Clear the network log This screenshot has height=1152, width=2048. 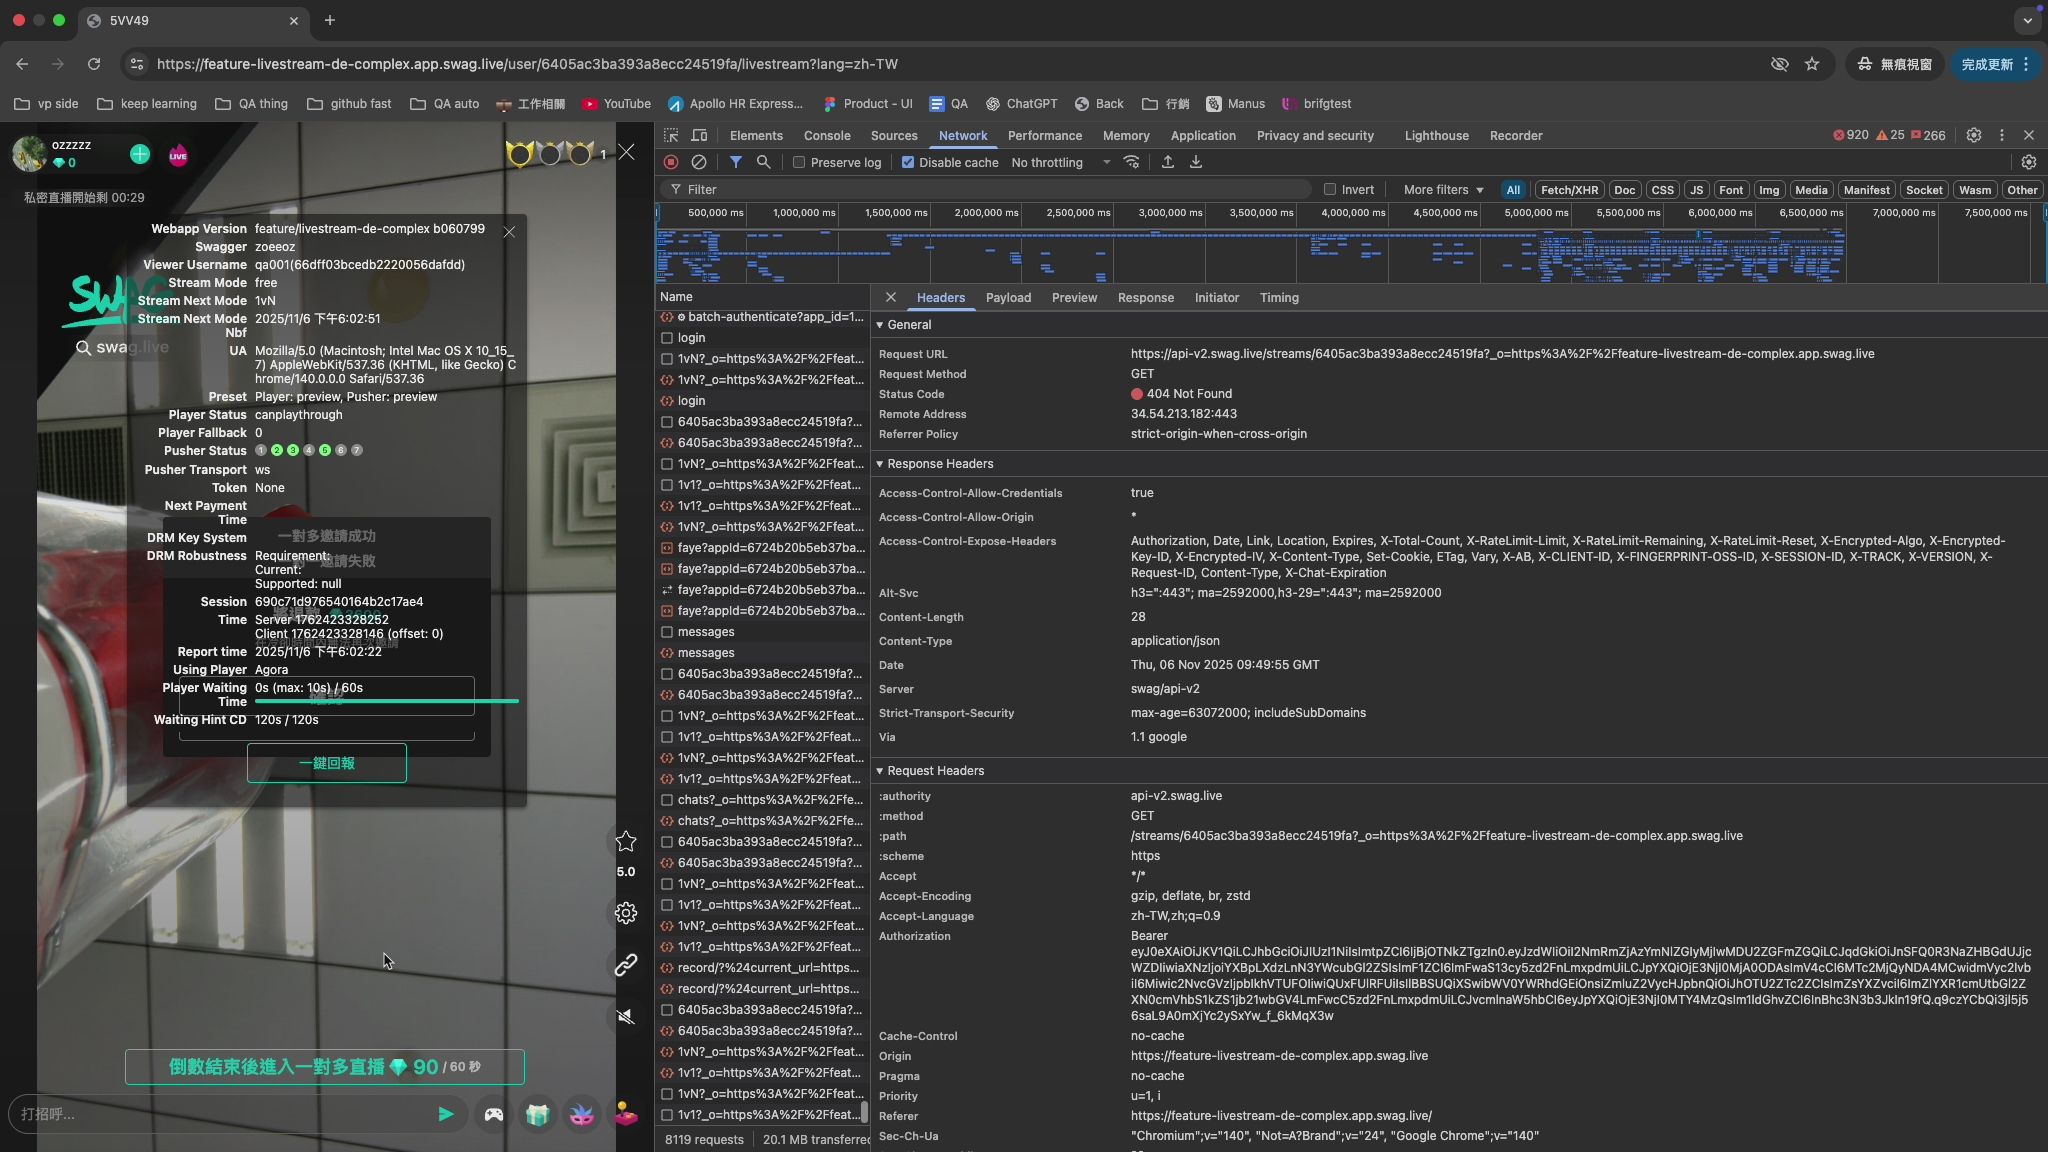[699, 162]
